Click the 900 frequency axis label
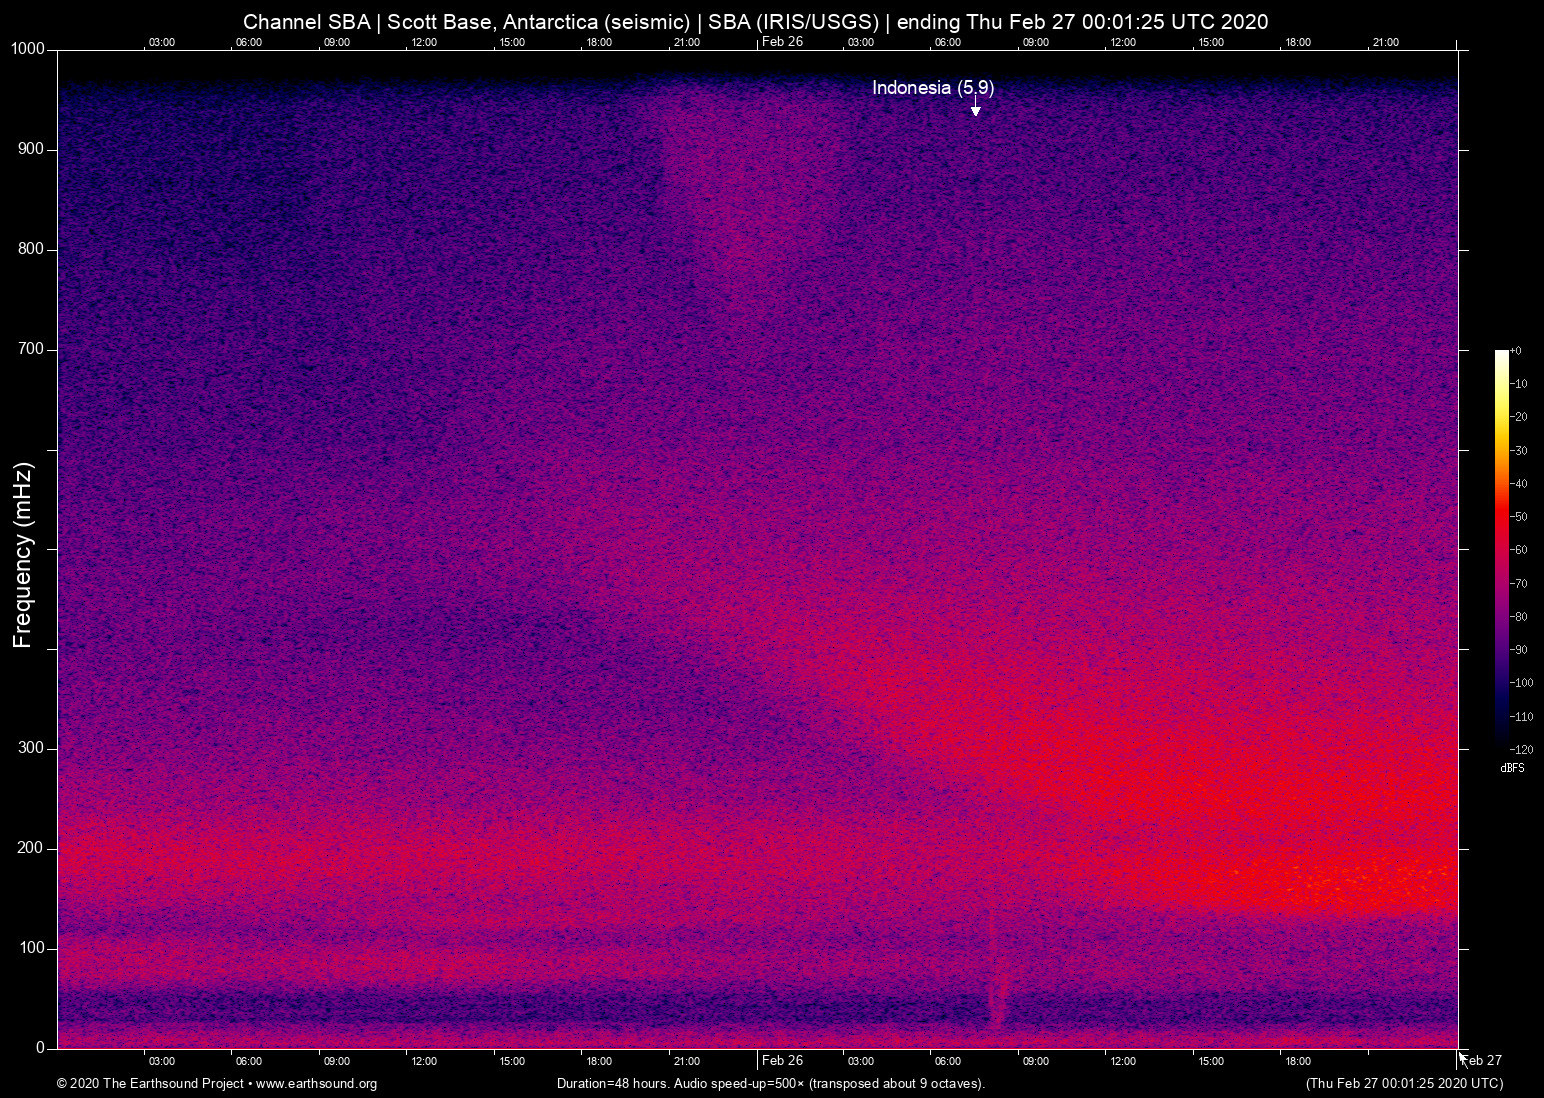This screenshot has height=1098, width=1544. tap(32, 149)
